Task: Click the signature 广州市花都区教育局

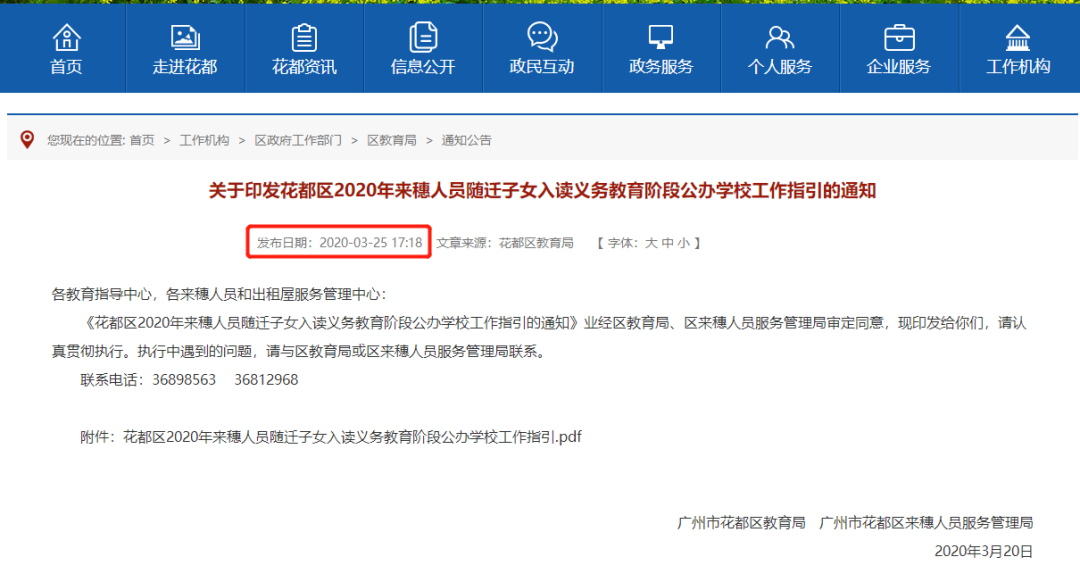Action: [741, 523]
